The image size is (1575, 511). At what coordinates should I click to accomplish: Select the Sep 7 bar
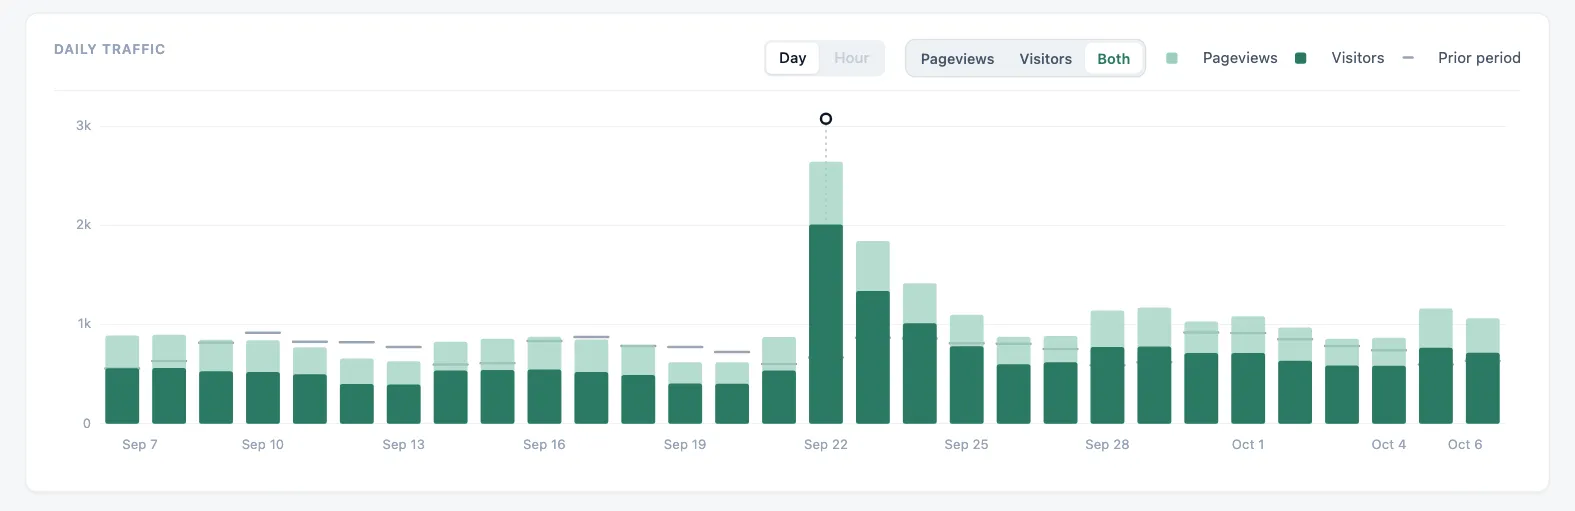point(122,380)
